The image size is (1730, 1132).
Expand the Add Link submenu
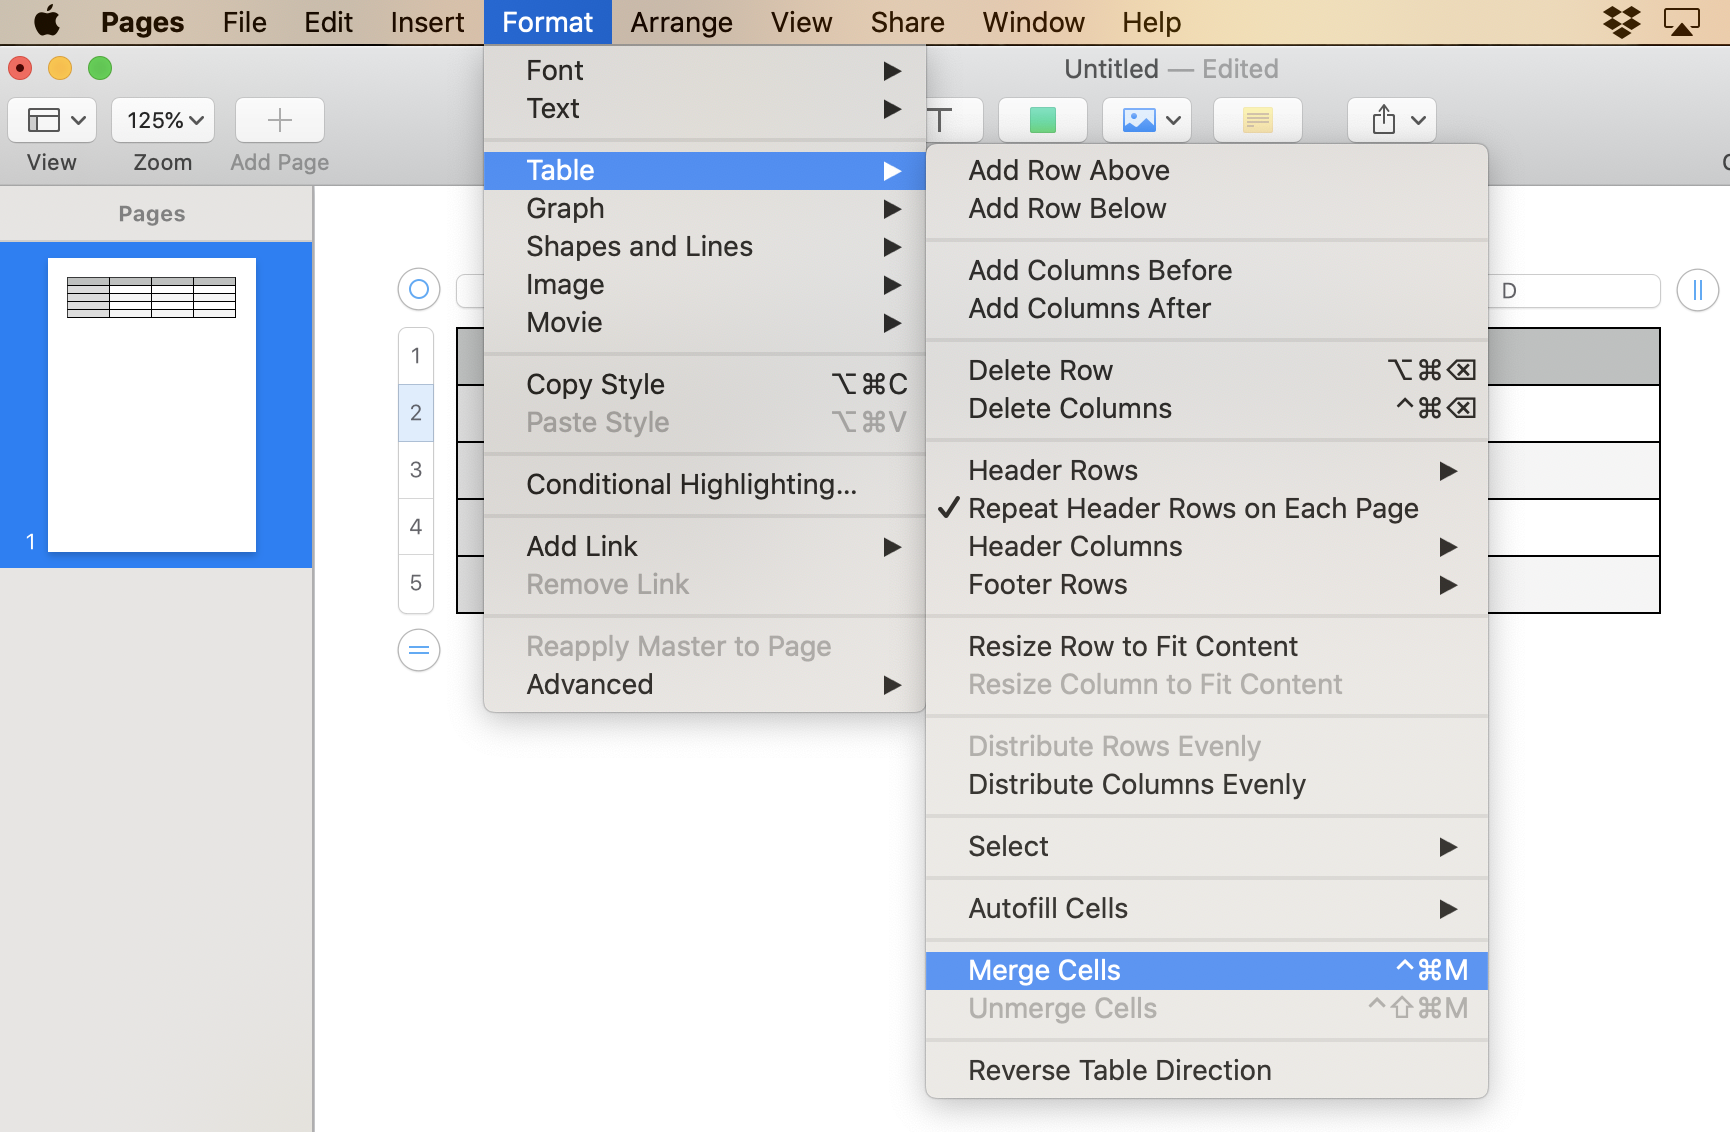click(705, 546)
